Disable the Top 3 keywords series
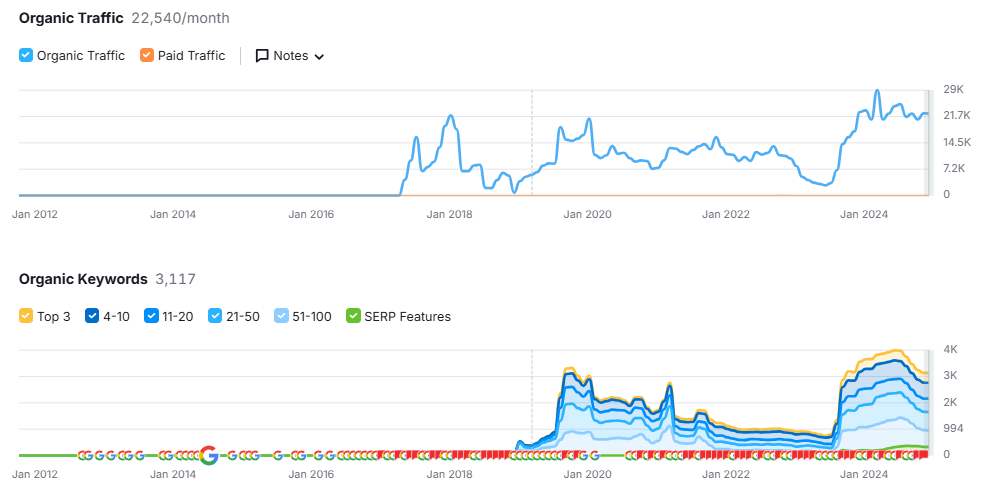Image resolution: width=995 pixels, height=493 pixels. point(26,317)
